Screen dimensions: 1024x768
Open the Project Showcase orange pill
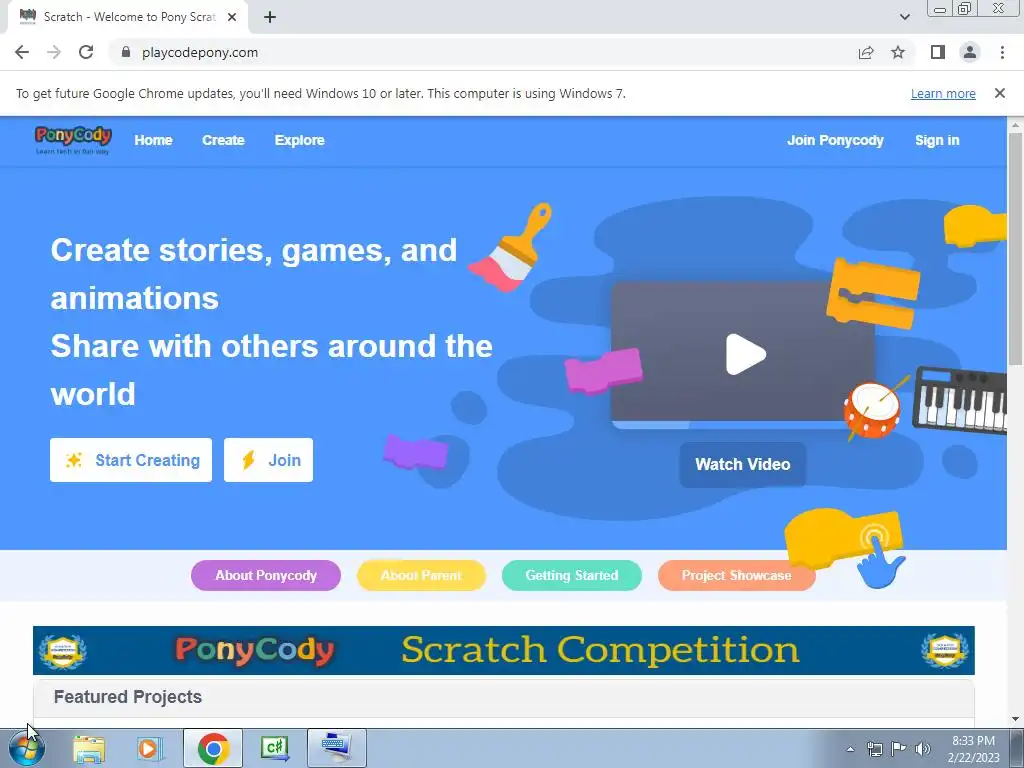(737, 575)
